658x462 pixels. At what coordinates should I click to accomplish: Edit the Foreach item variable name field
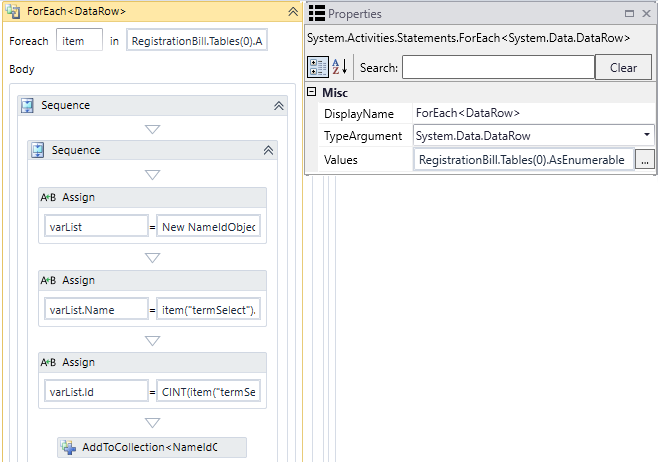(x=79, y=41)
